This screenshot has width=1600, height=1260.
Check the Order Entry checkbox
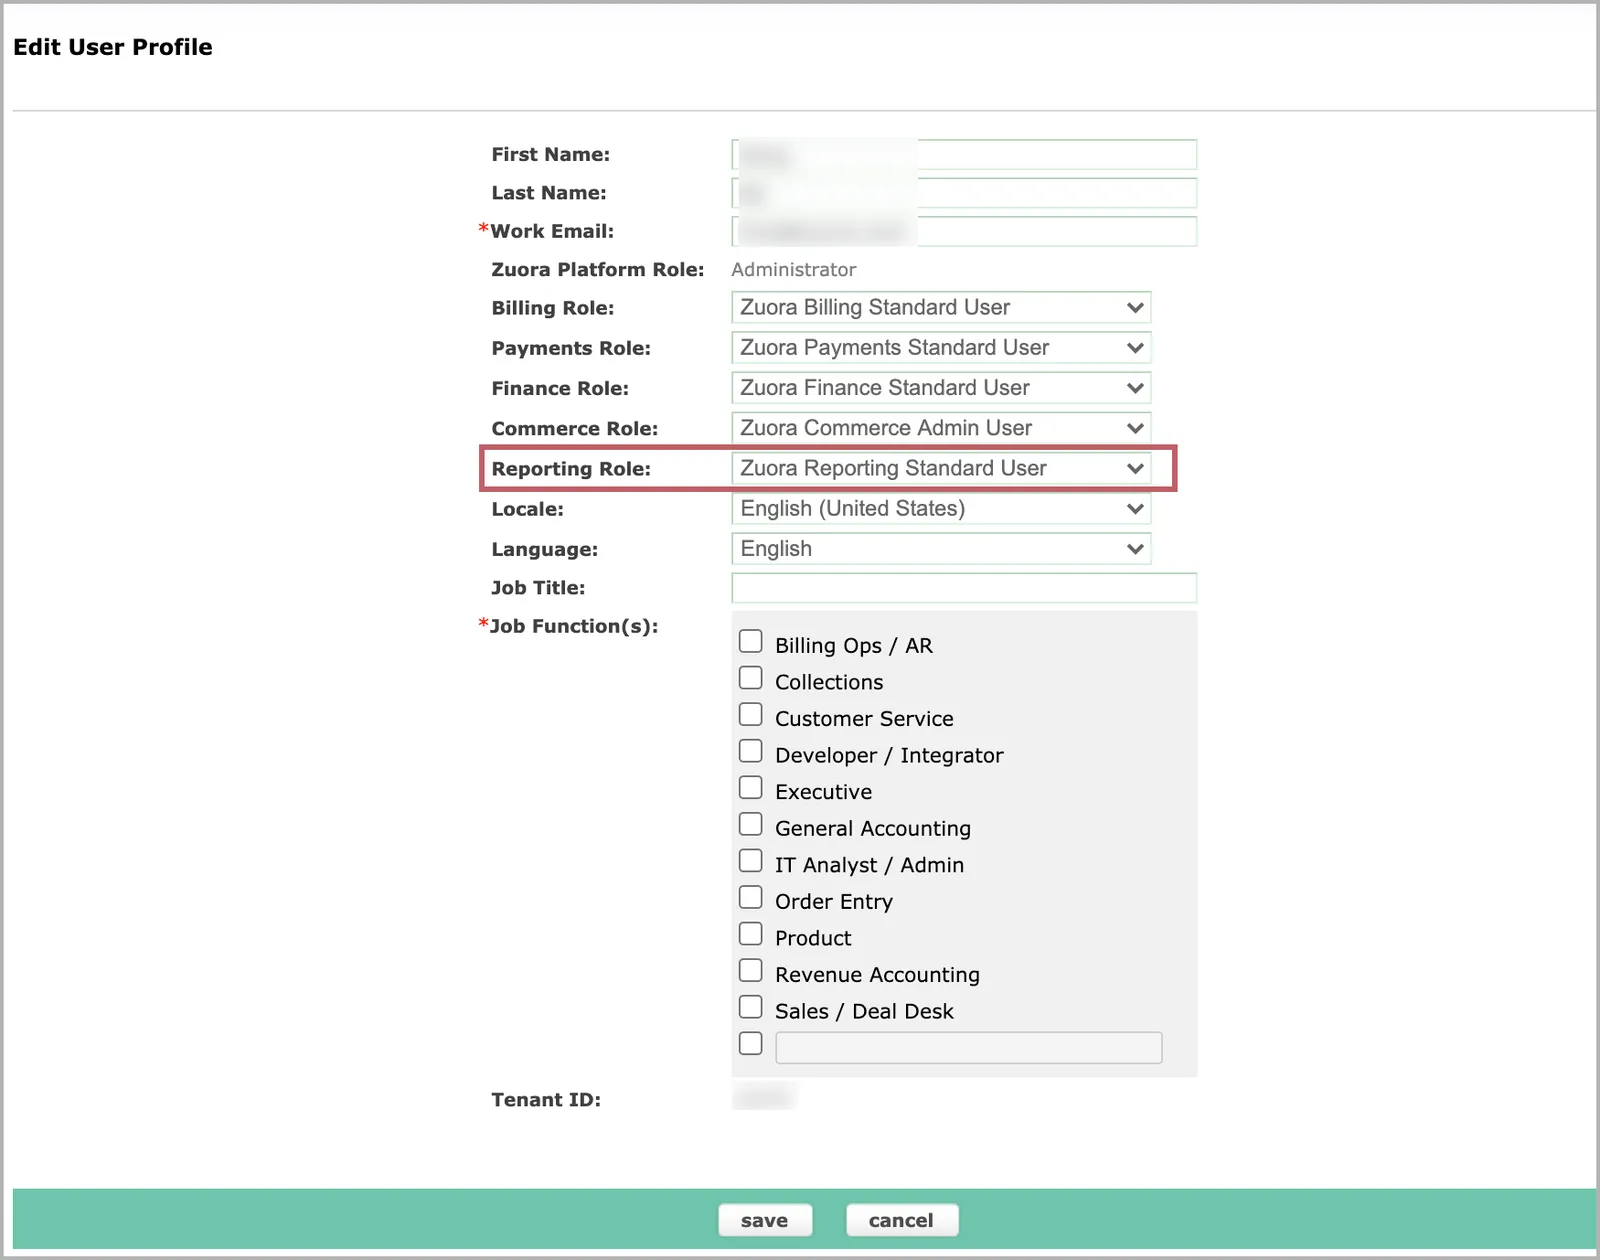(751, 897)
